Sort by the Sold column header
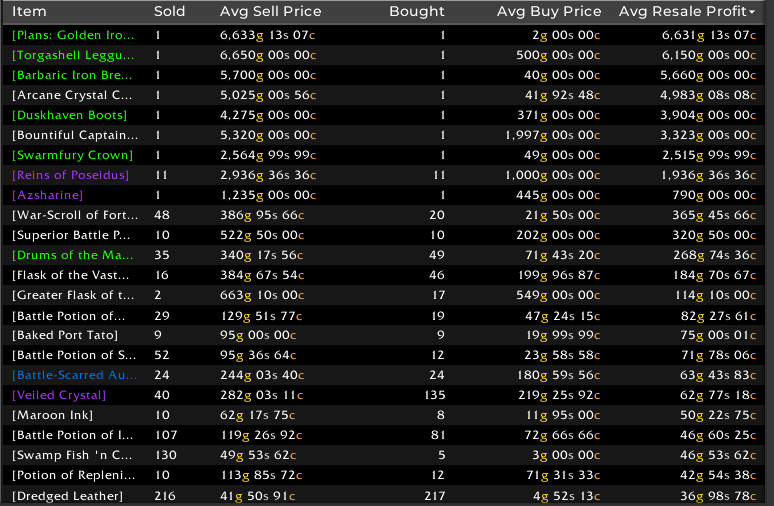The height and width of the screenshot is (506, 774). point(169,12)
